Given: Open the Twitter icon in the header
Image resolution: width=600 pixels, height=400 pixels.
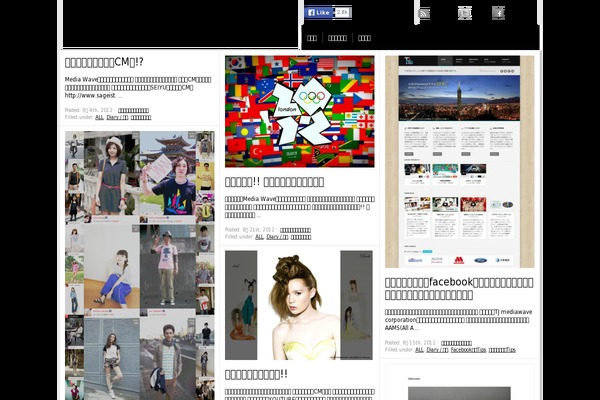Looking at the screenshot, I should tap(465, 13).
